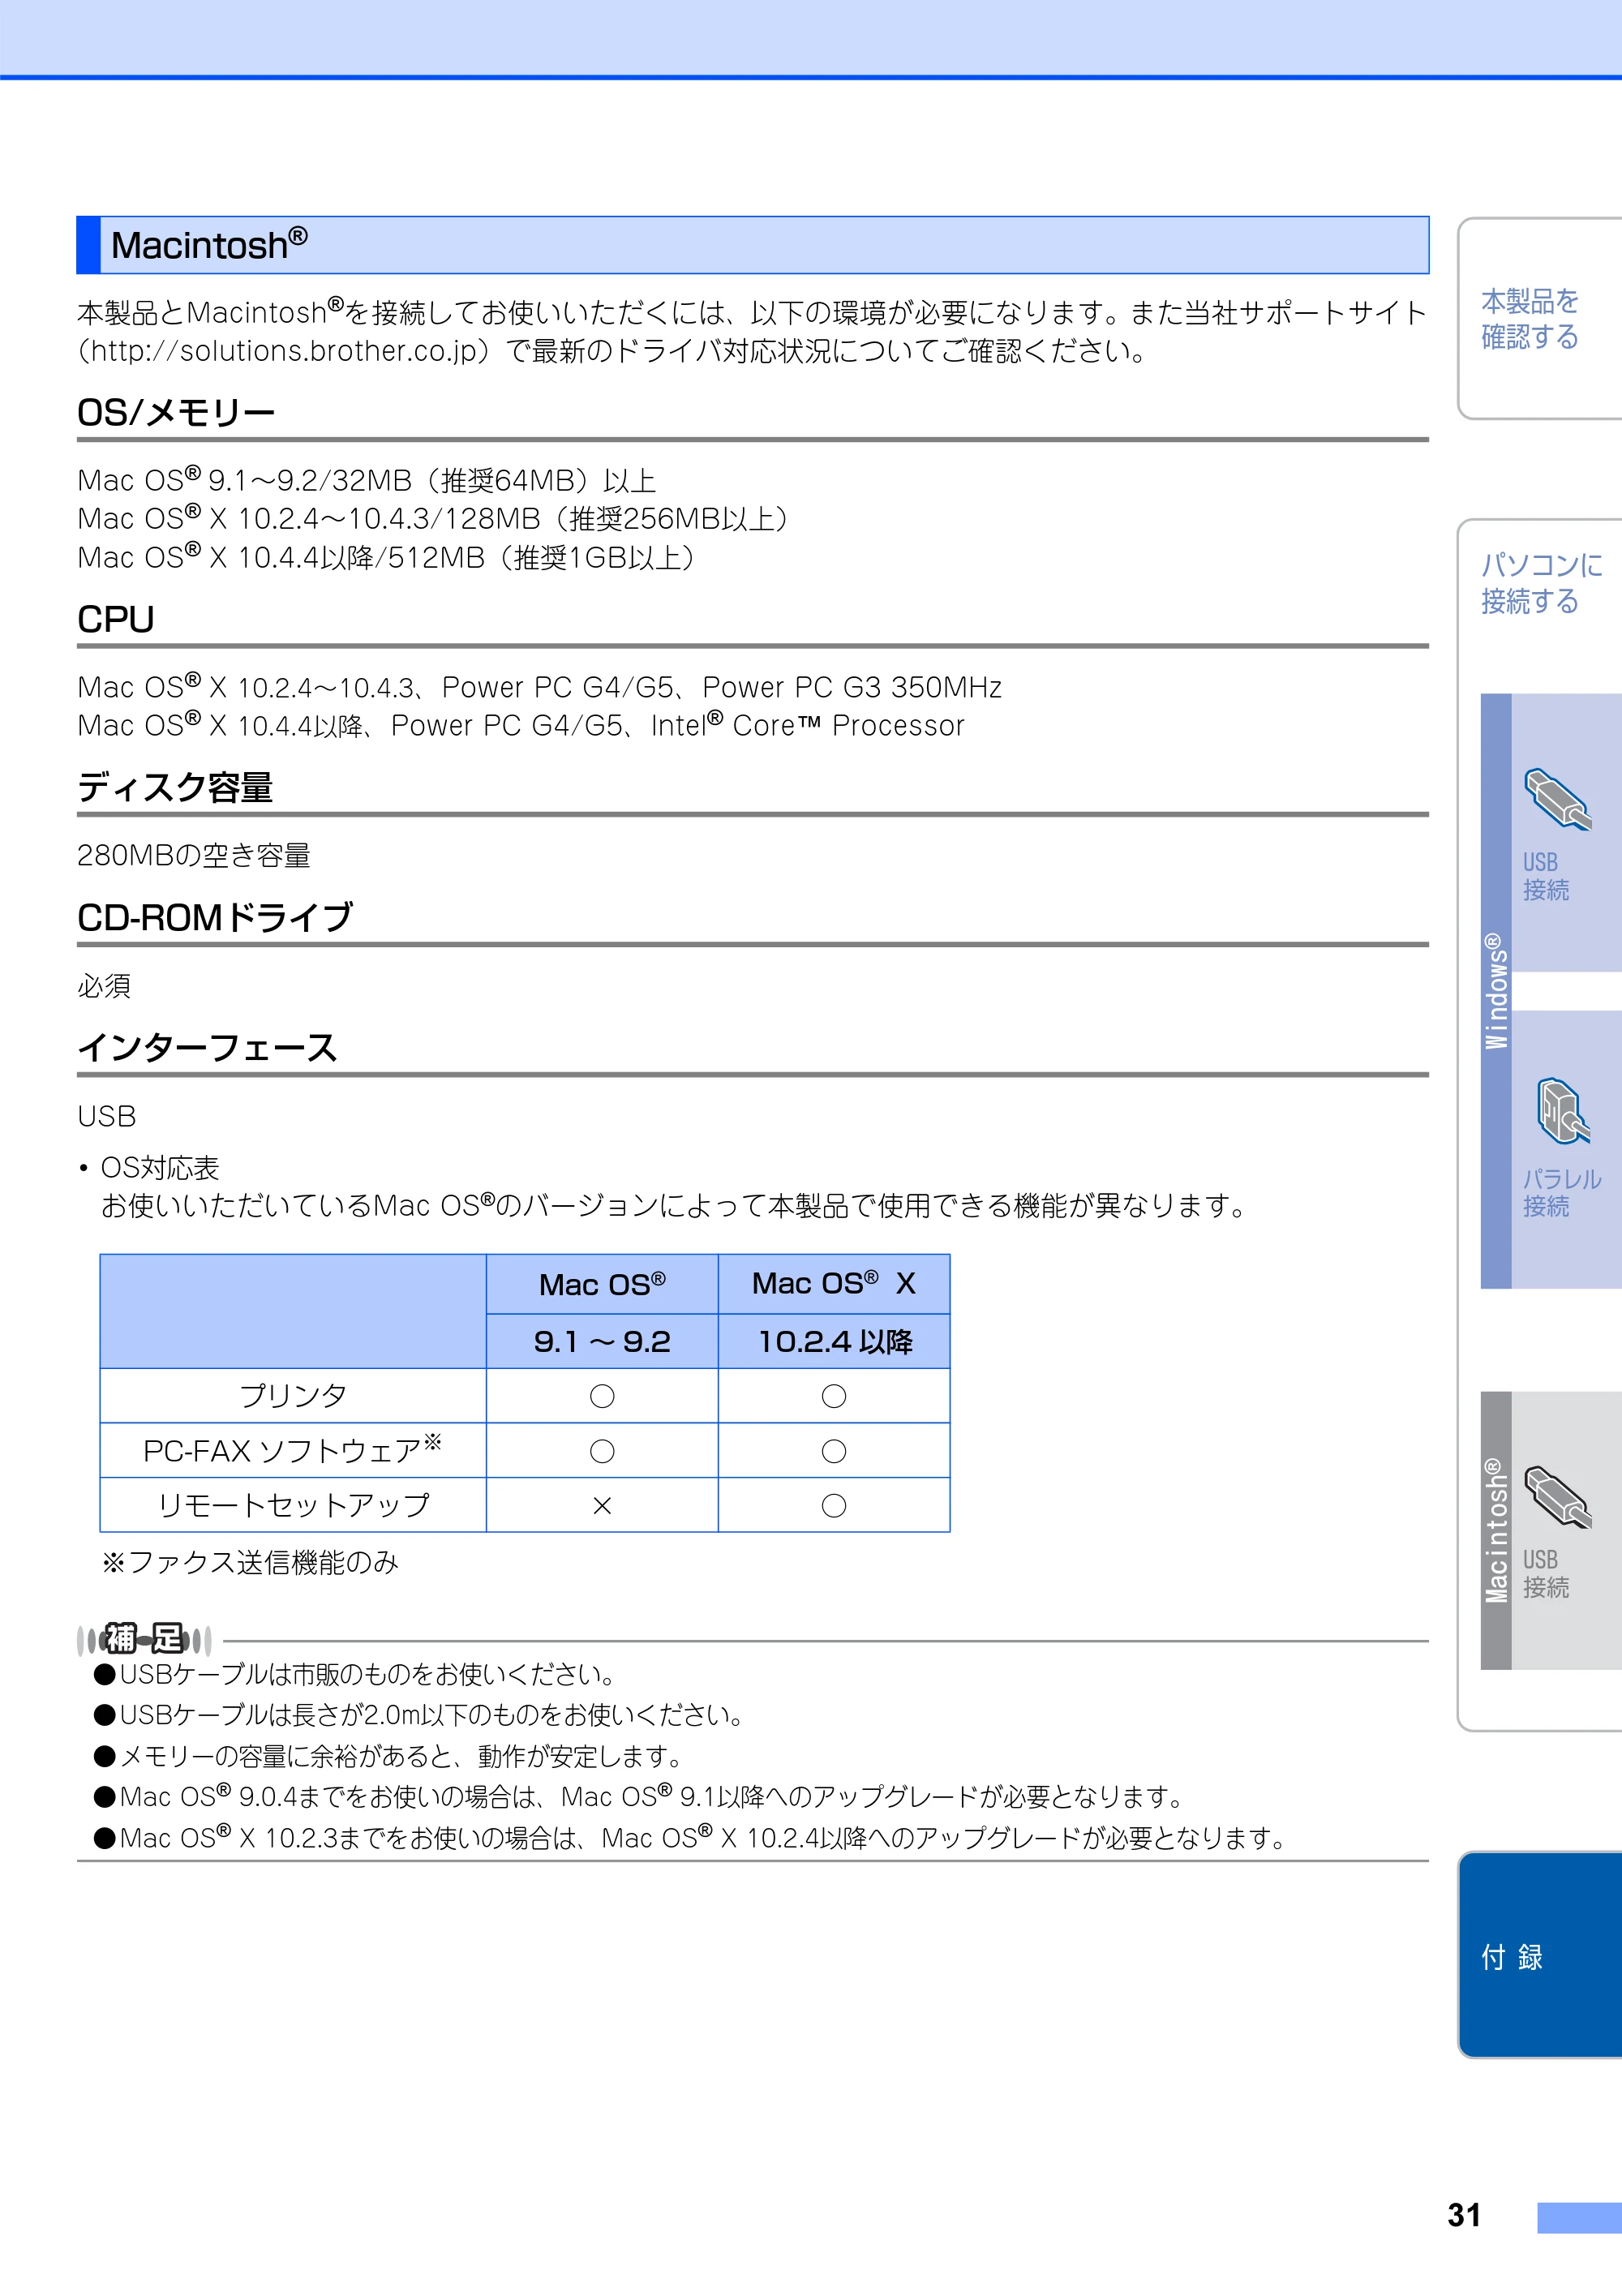Click the USBケーブルは市販のもの note line
Viewport: 1622px width, 2296px height.
coord(355,1674)
